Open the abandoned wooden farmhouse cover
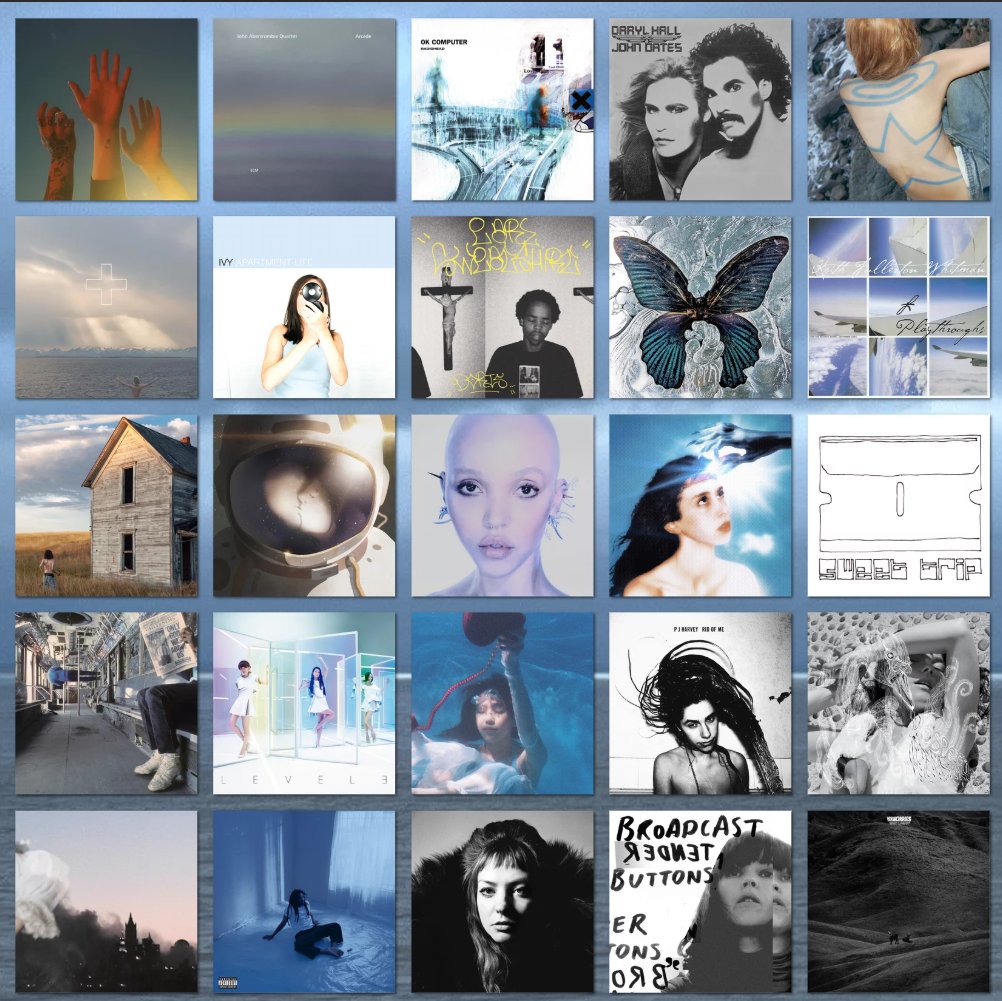Viewport: 1002px width, 1001px height. (106, 506)
